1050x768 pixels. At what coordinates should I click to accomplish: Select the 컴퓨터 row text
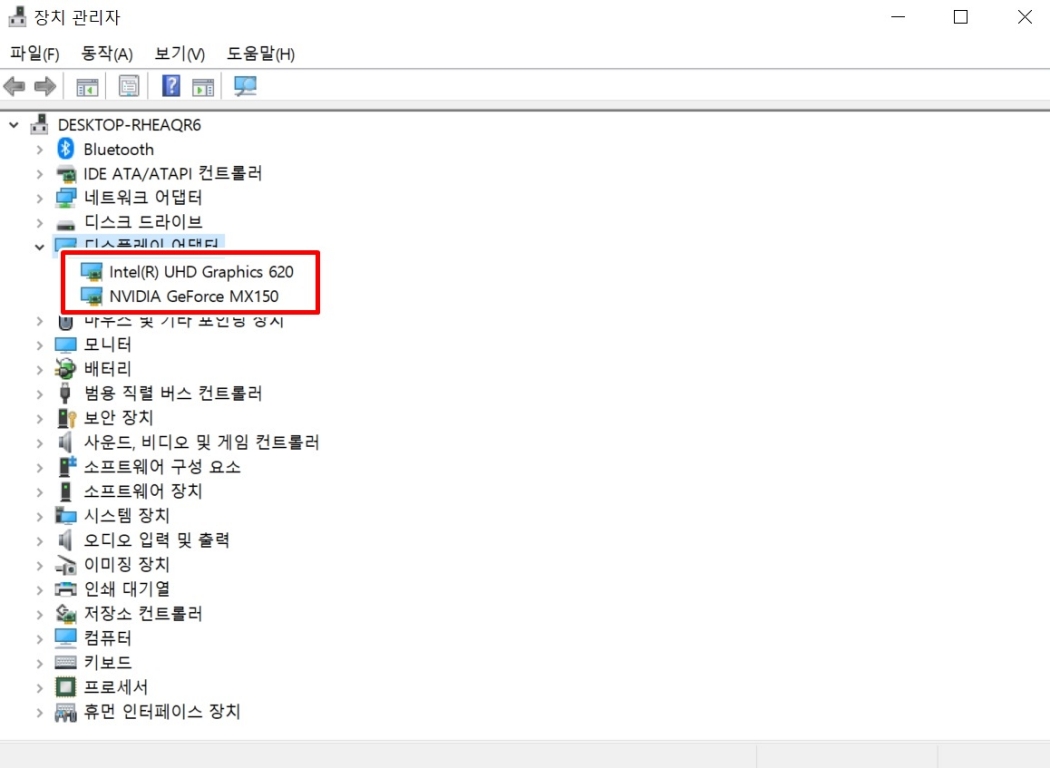107,638
